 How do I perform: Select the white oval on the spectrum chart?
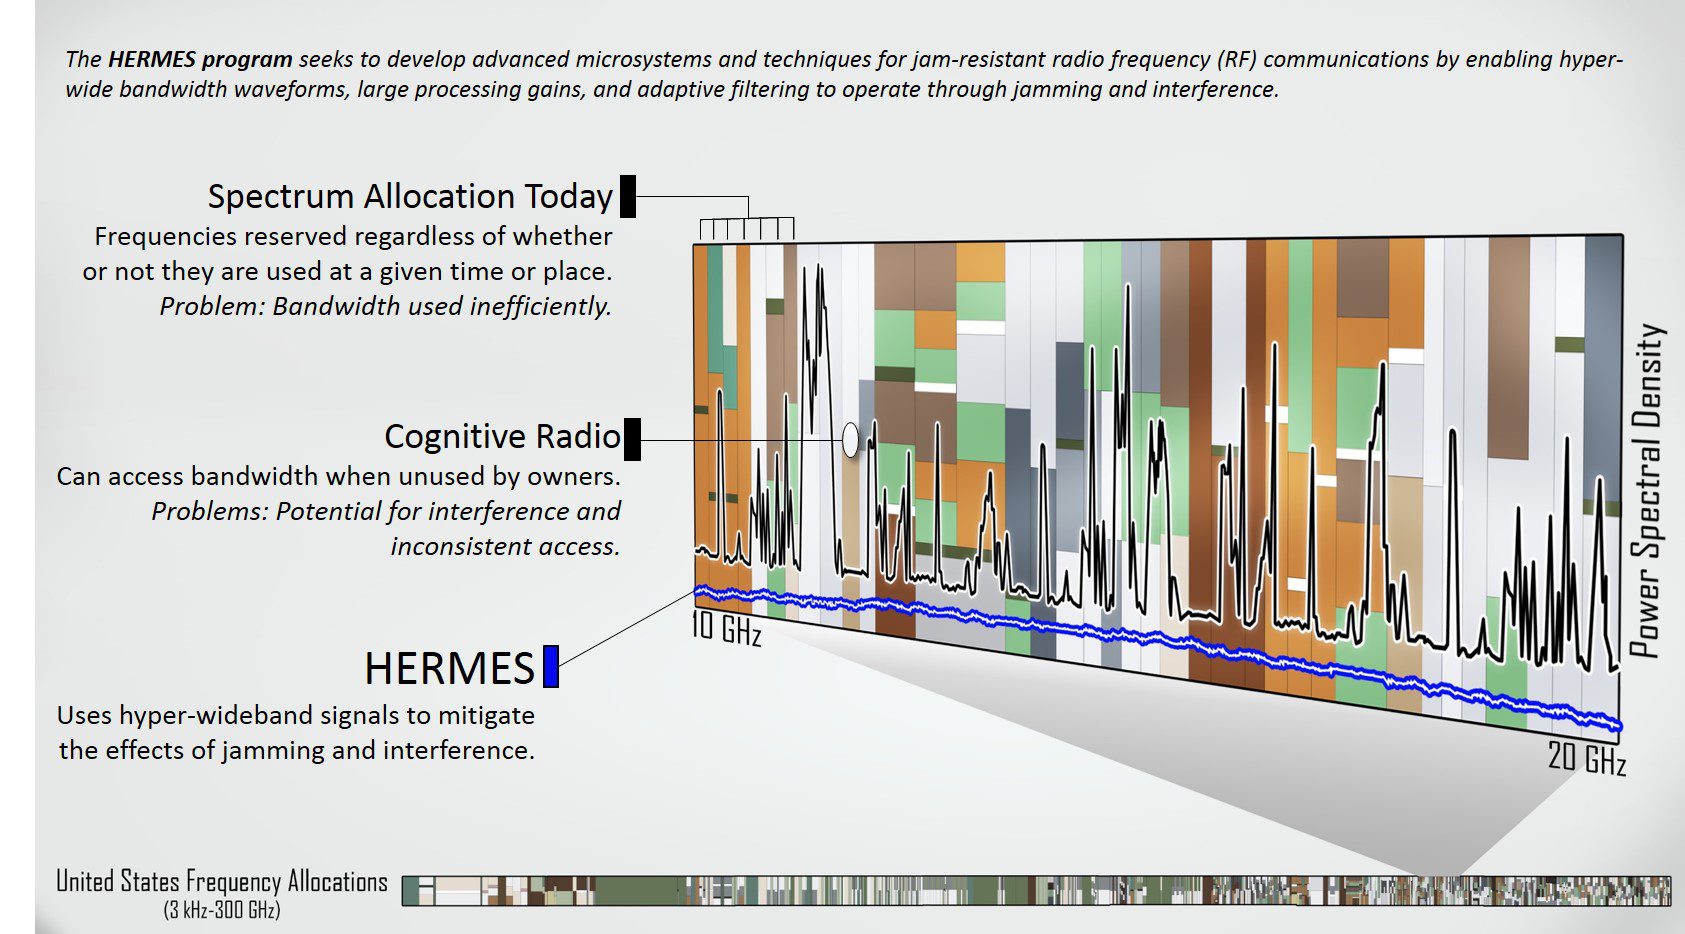(x=850, y=440)
